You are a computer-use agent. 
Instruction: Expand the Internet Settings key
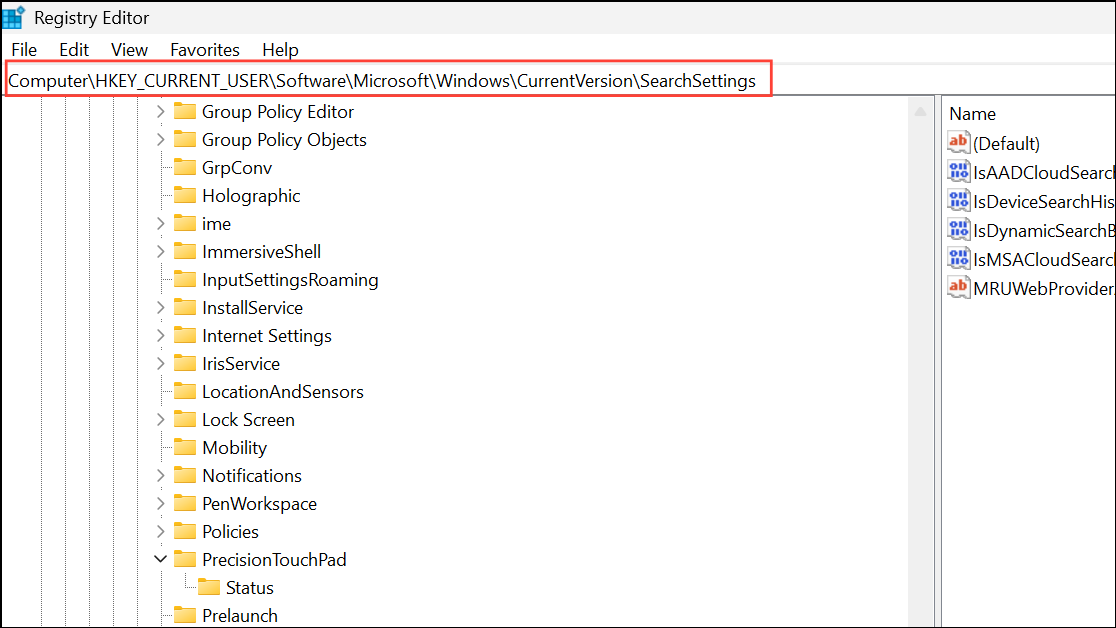point(161,335)
